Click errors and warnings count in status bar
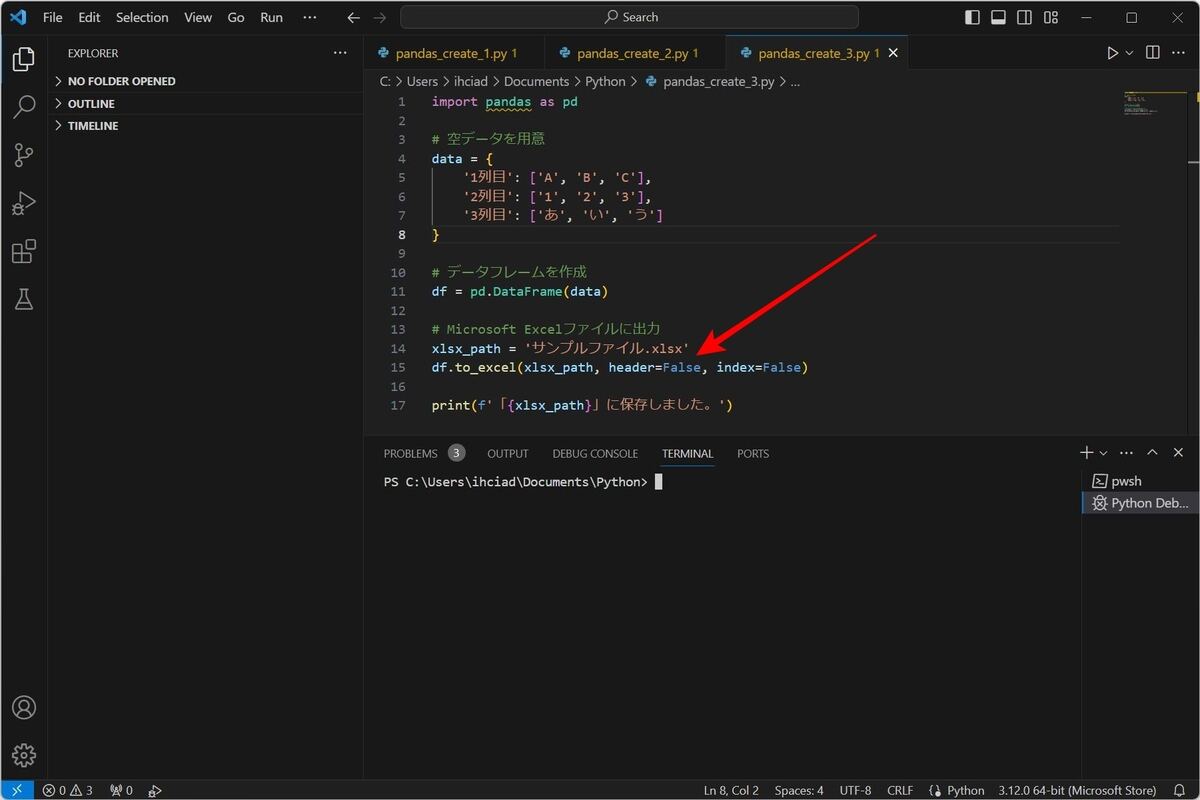The height and width of the screenshot is (800, 1200). pos(67,790)
